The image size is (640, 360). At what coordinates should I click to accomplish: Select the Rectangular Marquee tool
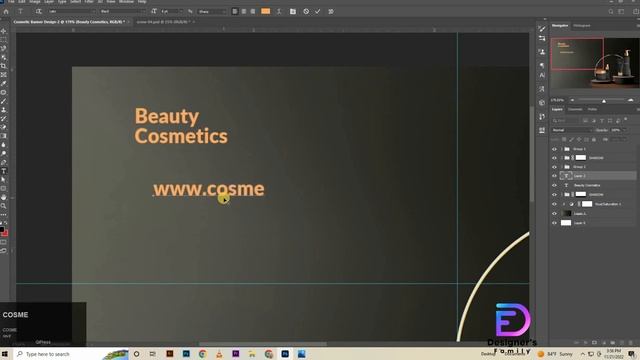pyautogui.click(x=3, y=40)
